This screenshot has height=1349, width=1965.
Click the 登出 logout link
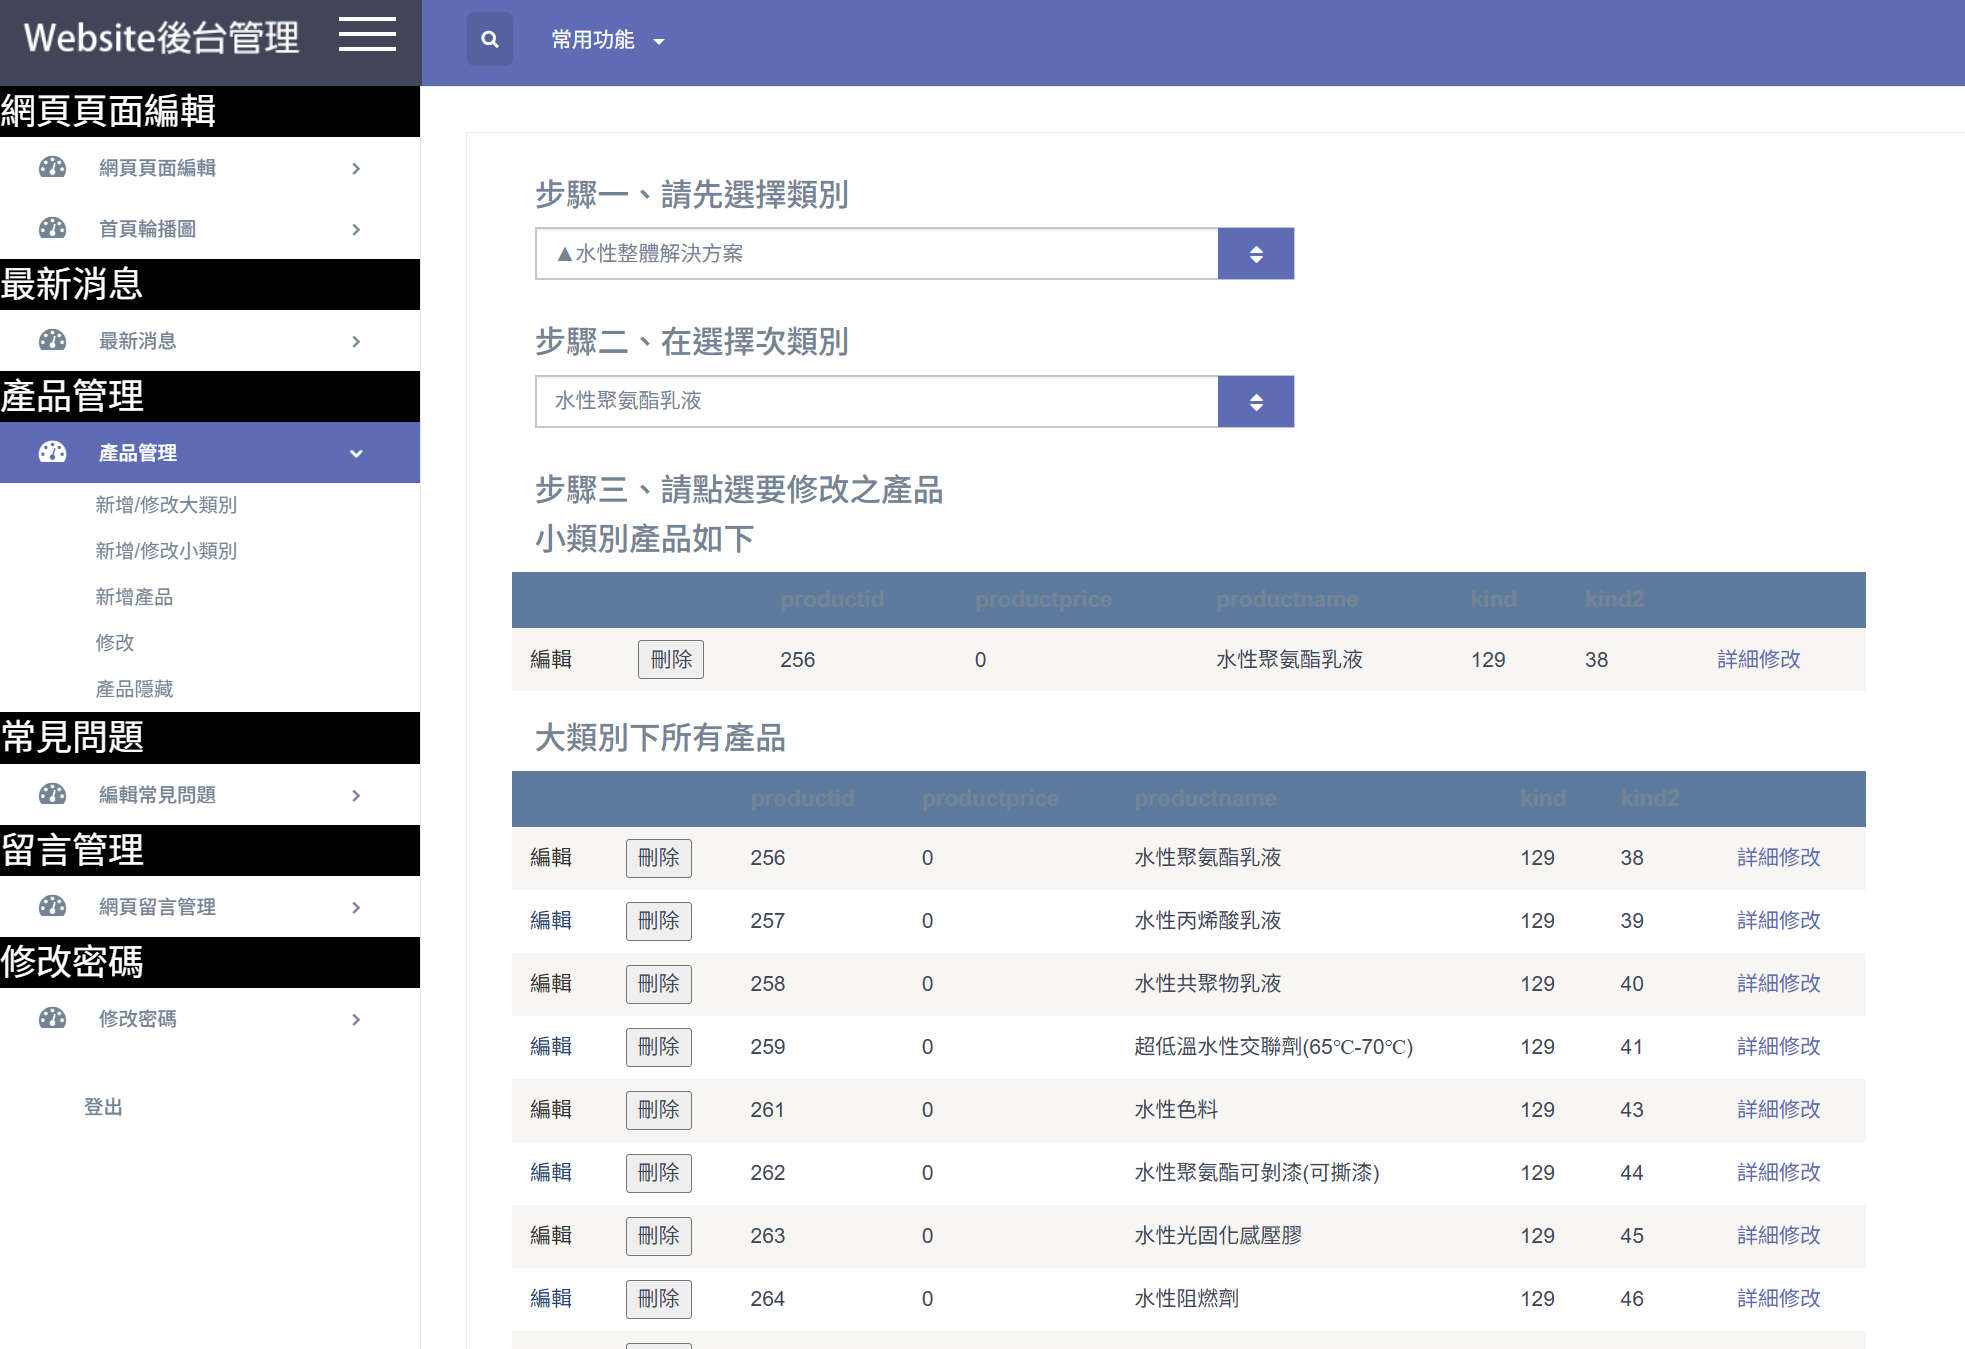tap(103, 1107)
